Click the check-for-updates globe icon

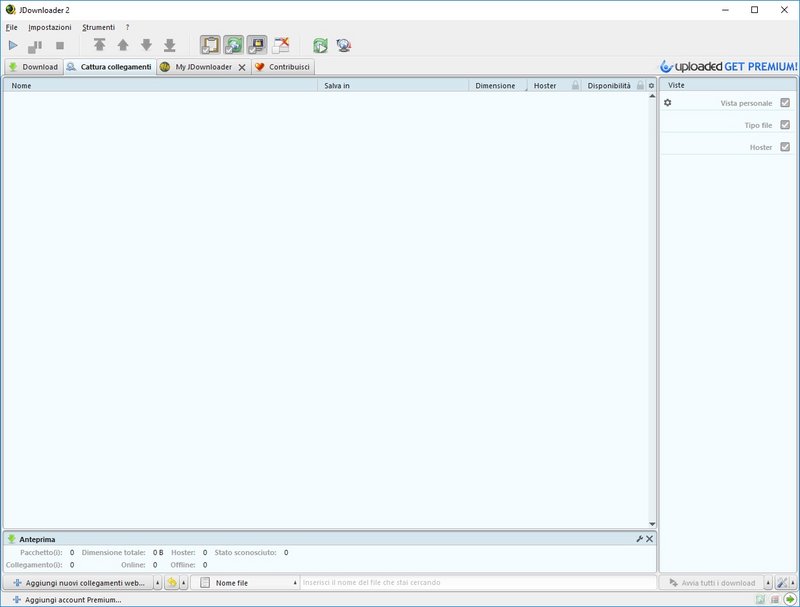344,45
